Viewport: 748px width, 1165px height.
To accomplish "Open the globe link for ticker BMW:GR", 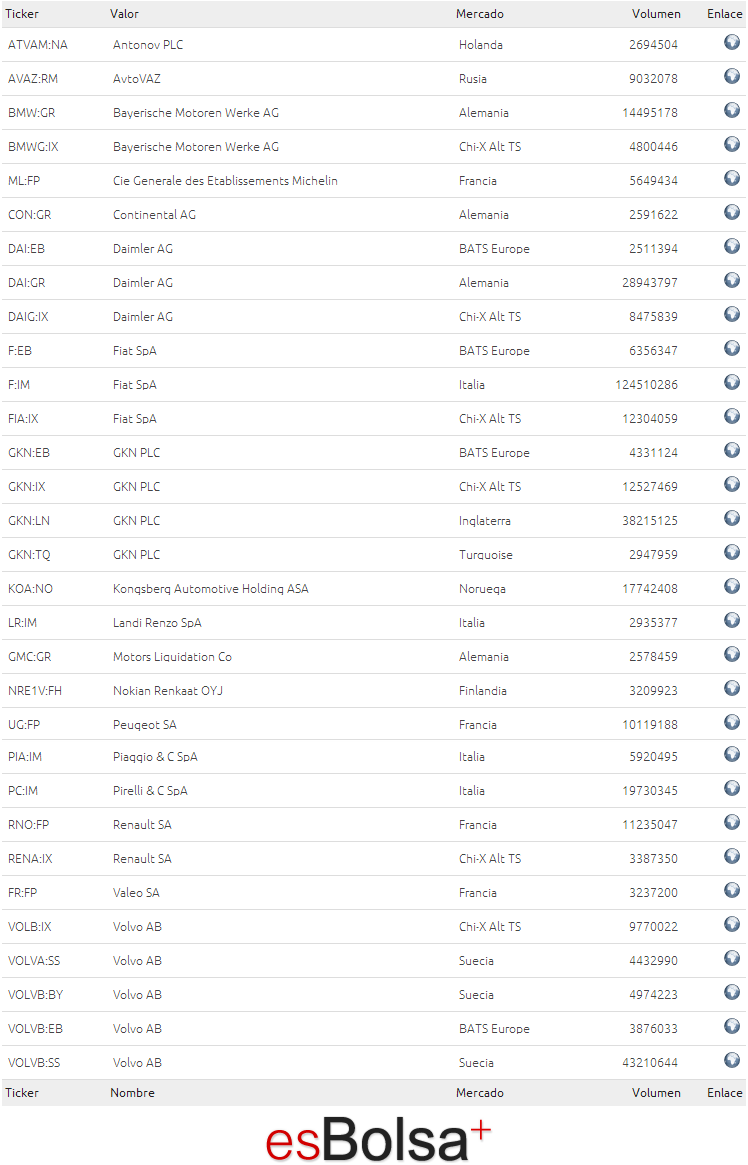I will coord(732,110).
